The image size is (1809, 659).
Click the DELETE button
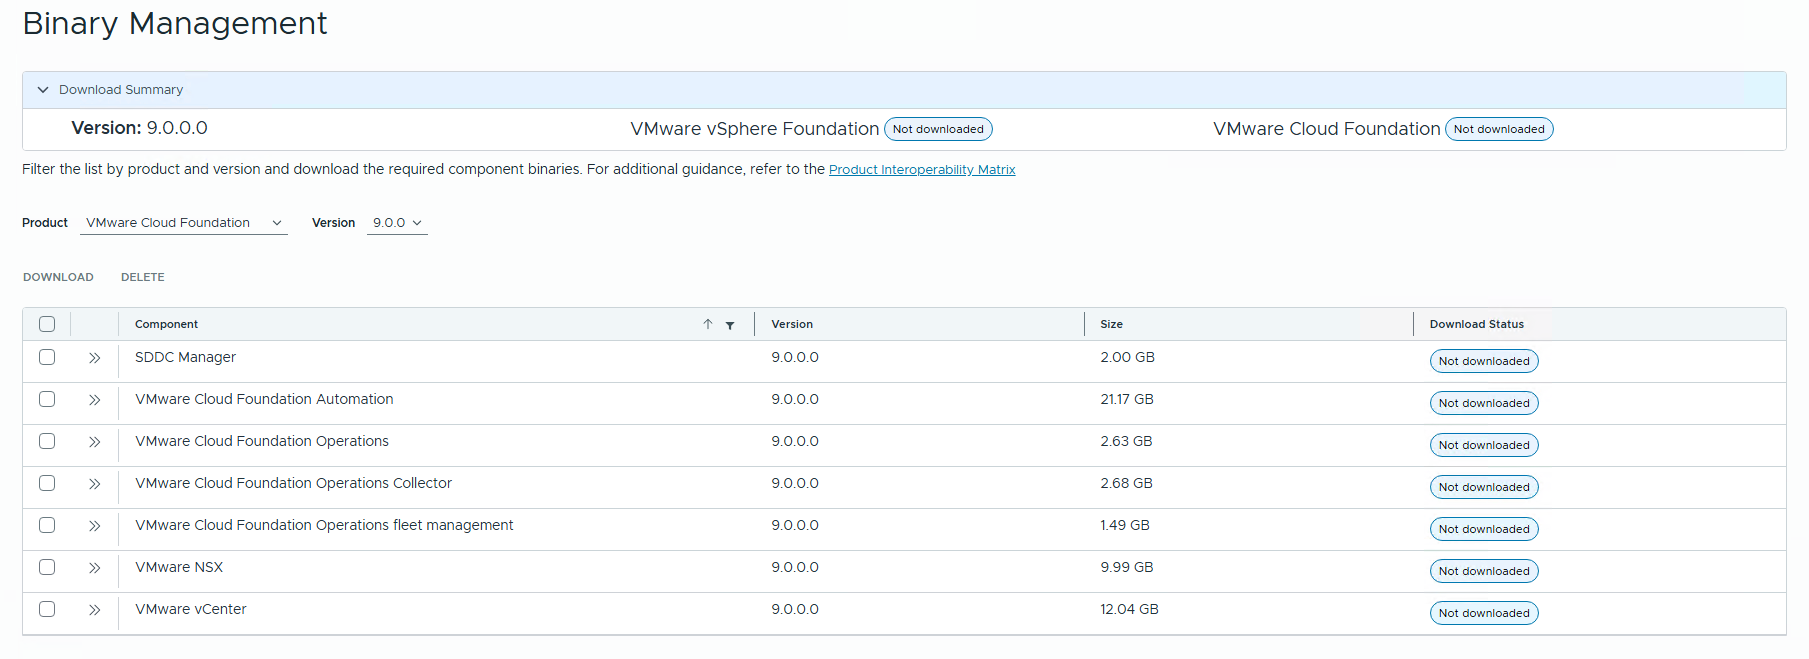[143, 277]
